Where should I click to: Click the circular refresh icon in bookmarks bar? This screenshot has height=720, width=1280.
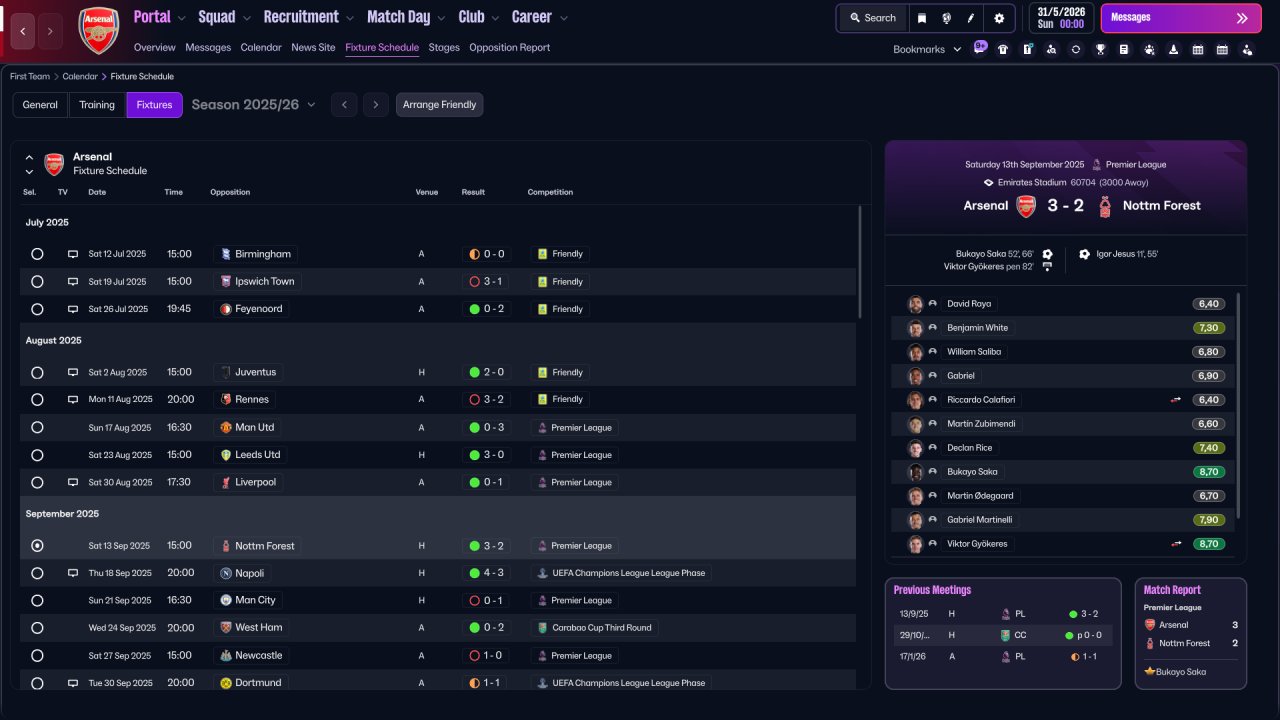tap(1075, 49)
